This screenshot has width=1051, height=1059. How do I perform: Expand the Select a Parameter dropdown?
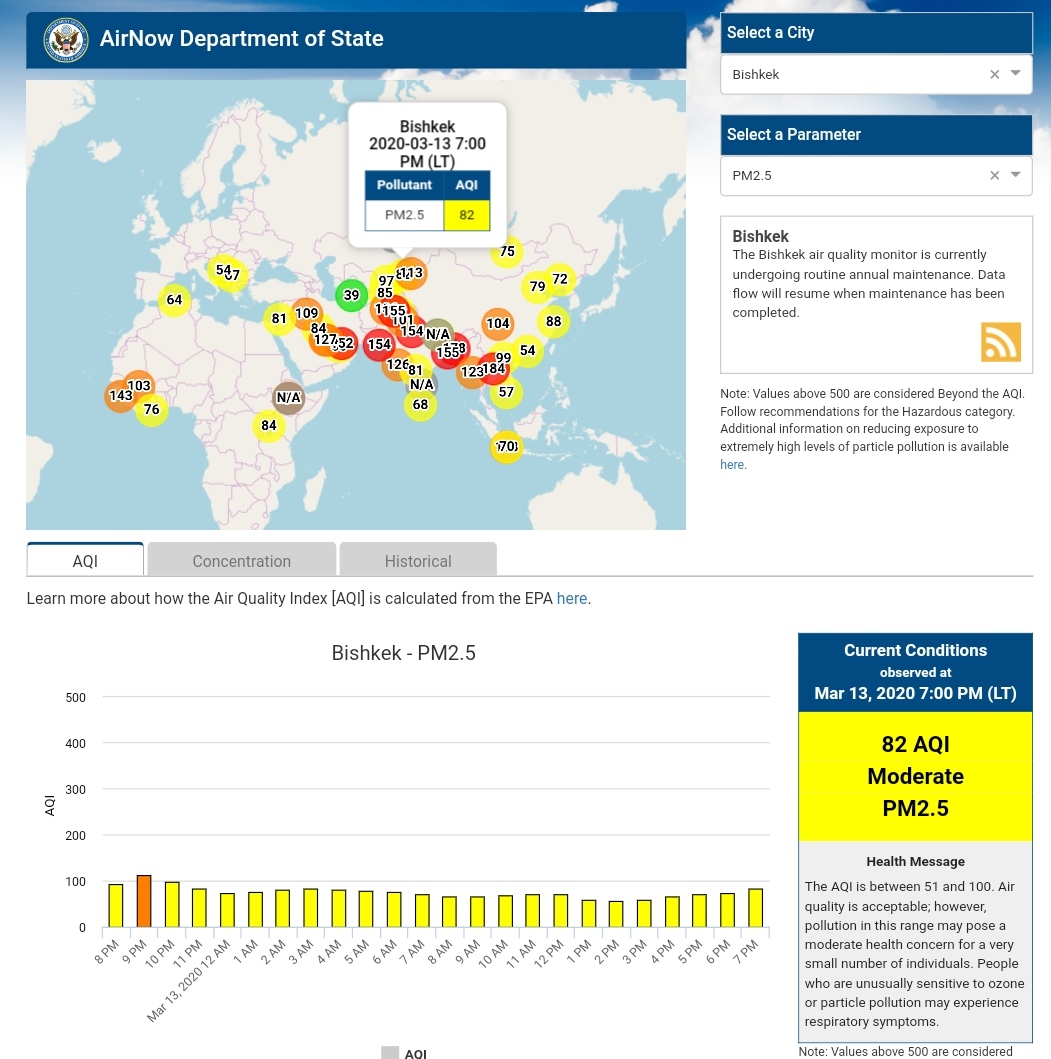[x=1016, y=175]
